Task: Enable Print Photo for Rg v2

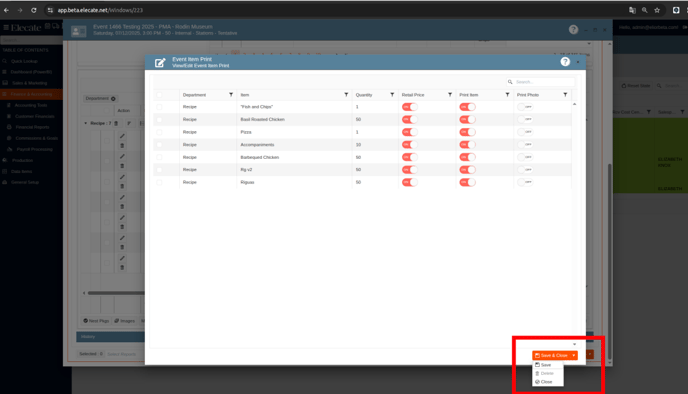Action: [x=525, y=169]
